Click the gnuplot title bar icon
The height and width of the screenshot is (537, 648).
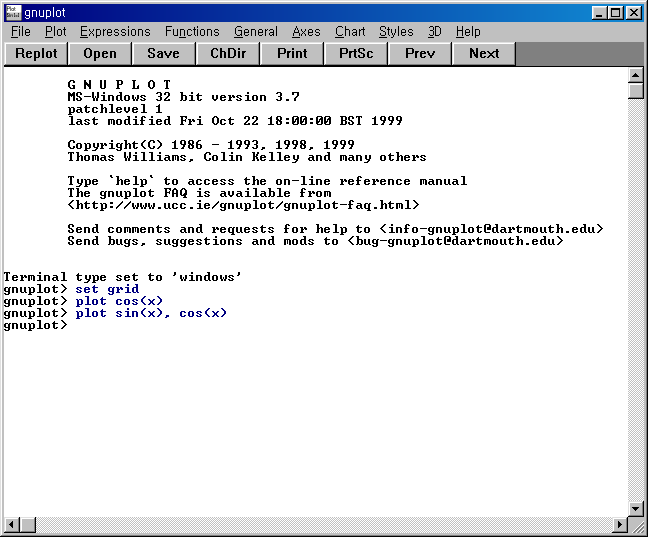pyautogui.click(x=13, y=13)
